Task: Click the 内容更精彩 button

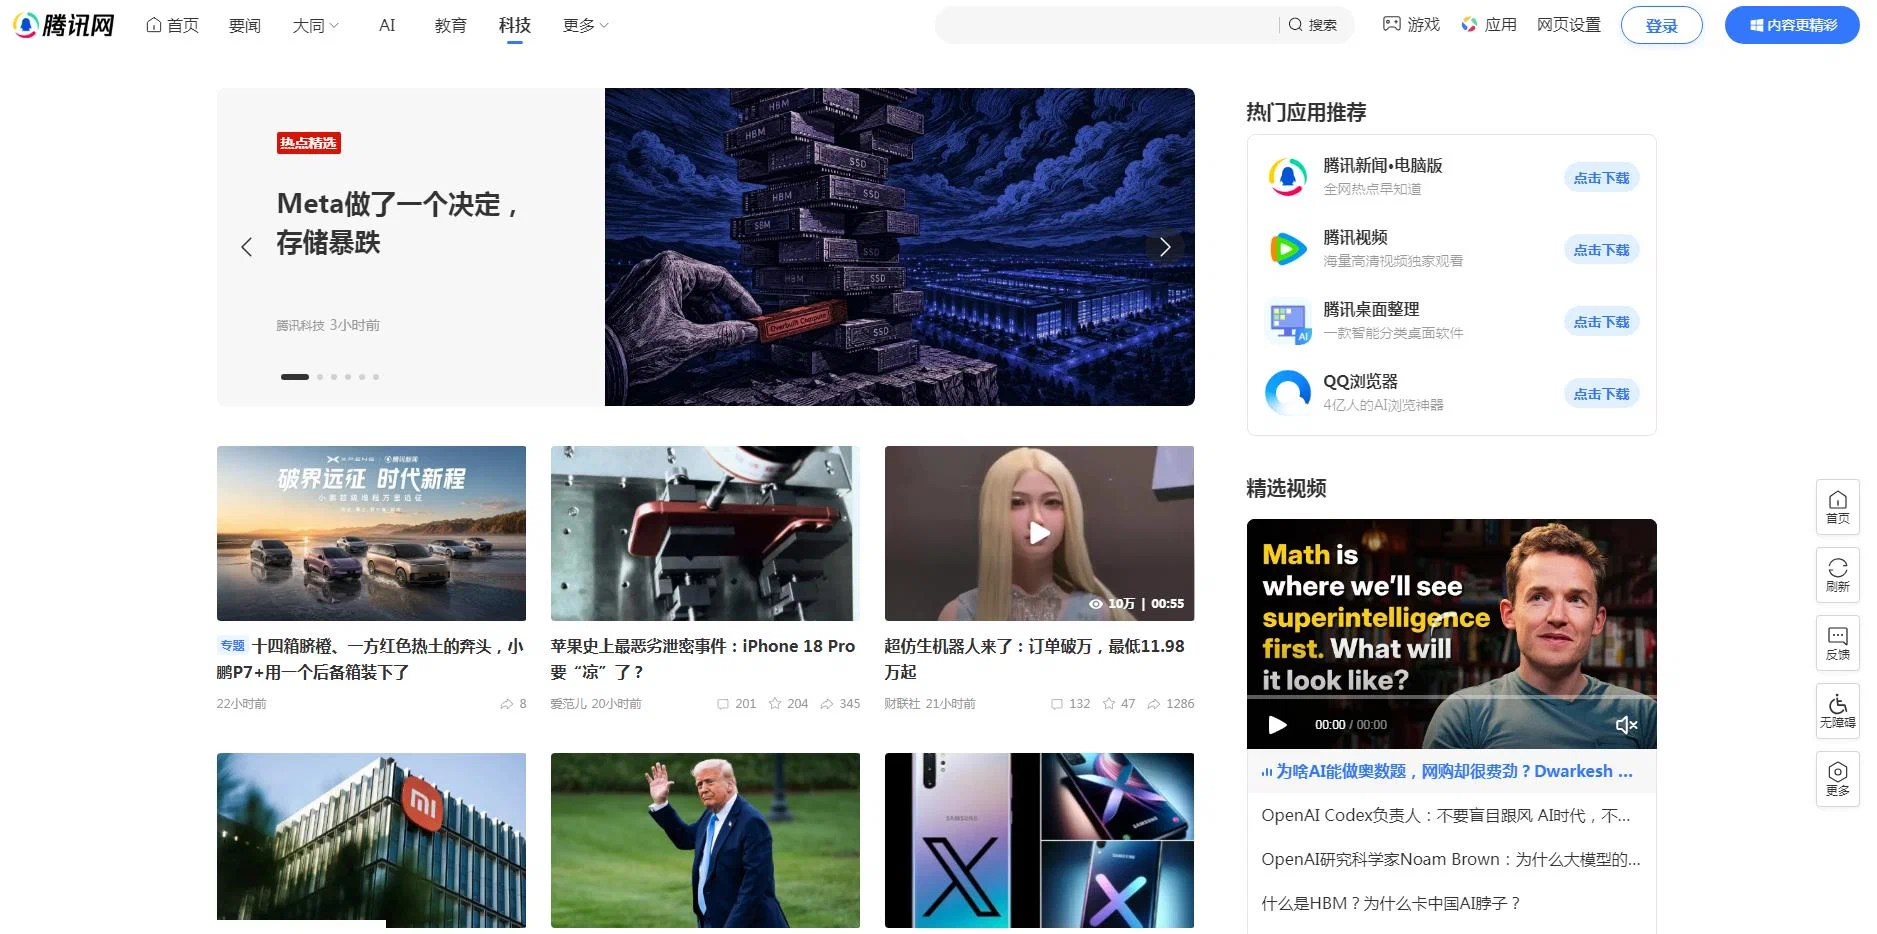Action: (x=1792, y=25)
